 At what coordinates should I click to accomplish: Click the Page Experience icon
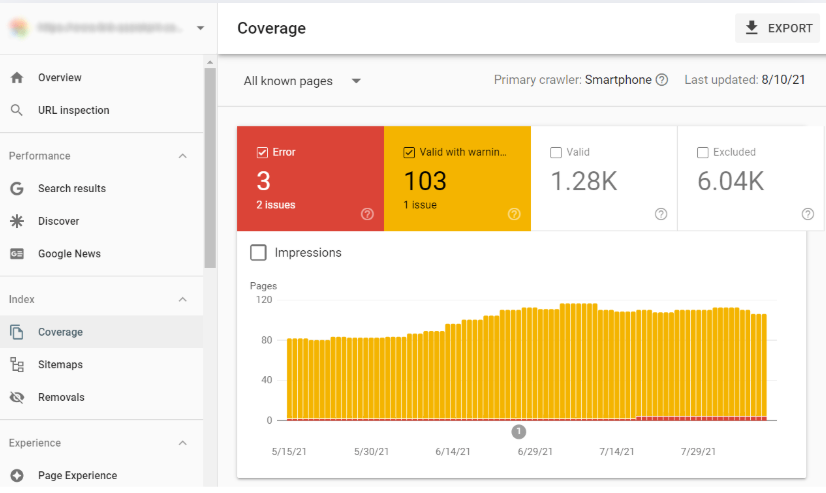click(x=17, y=476)
